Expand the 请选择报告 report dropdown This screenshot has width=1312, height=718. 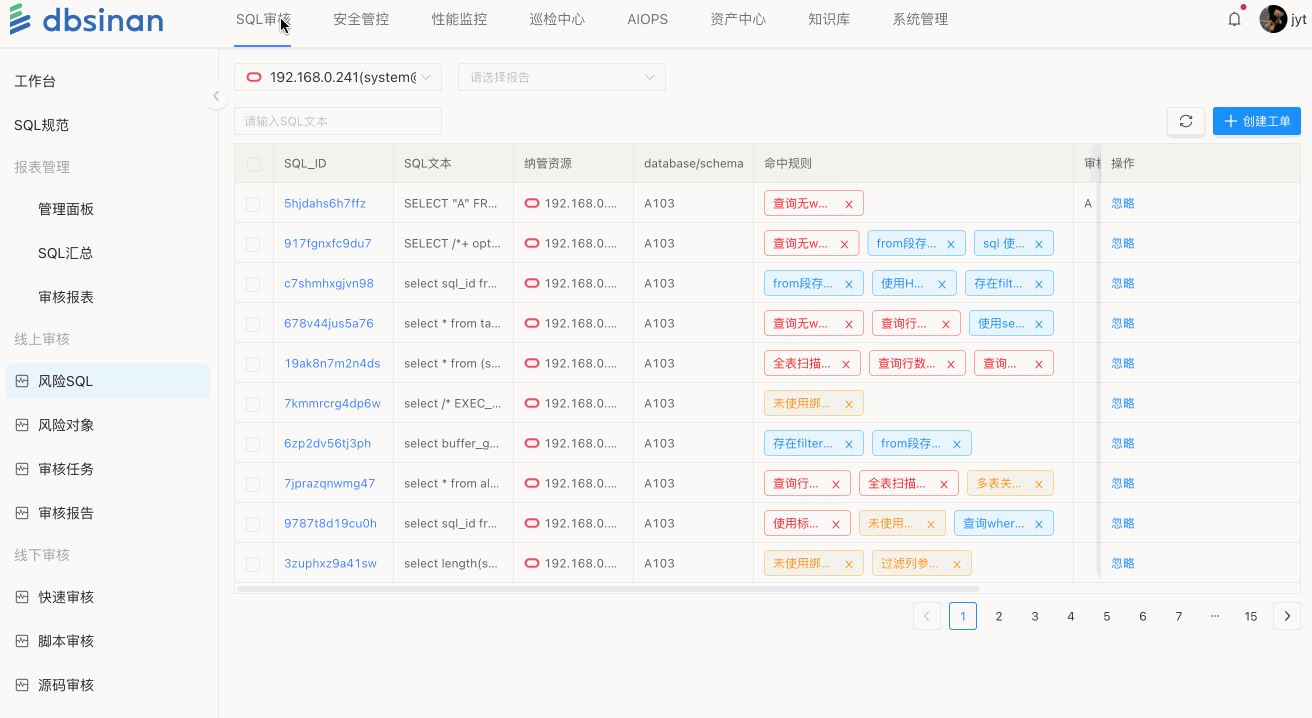pyautogui.click(x=561, y=77)
